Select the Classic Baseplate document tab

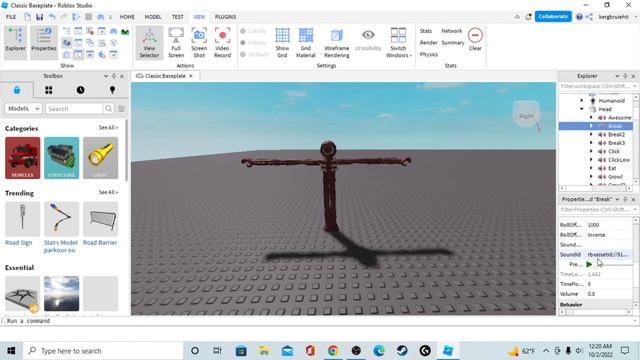(x=165, y=76)
